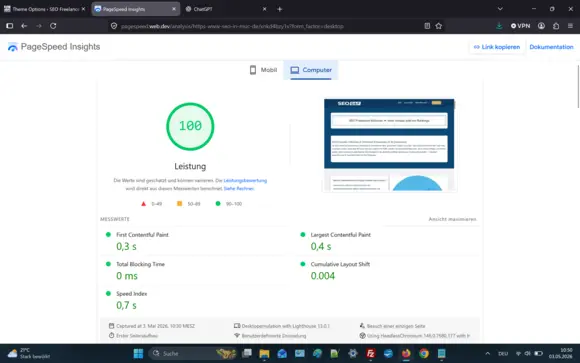Click Cumulative Layout Shift value 0.004
Screen dimensions: 580x363
[323, 276]
